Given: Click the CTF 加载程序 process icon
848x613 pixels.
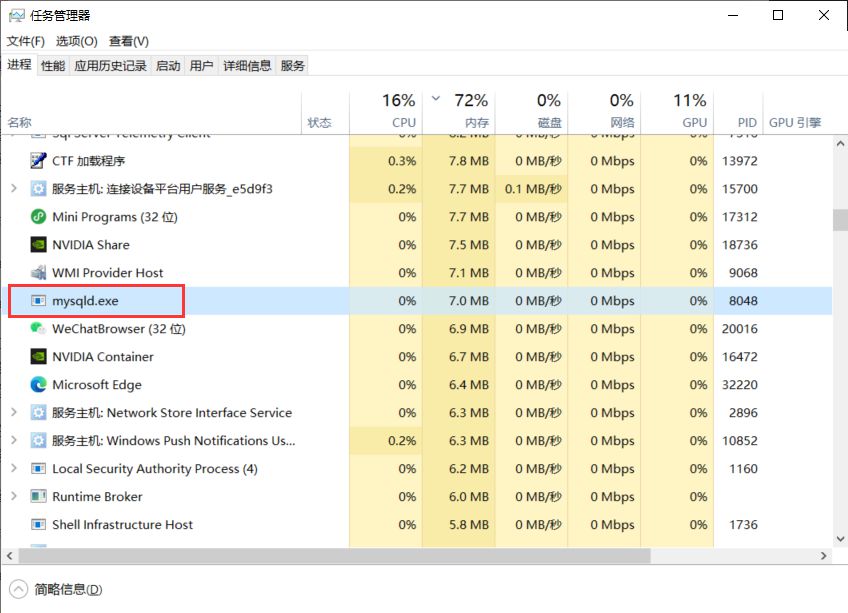Looking at the screenshot, I should pos(39,161).
